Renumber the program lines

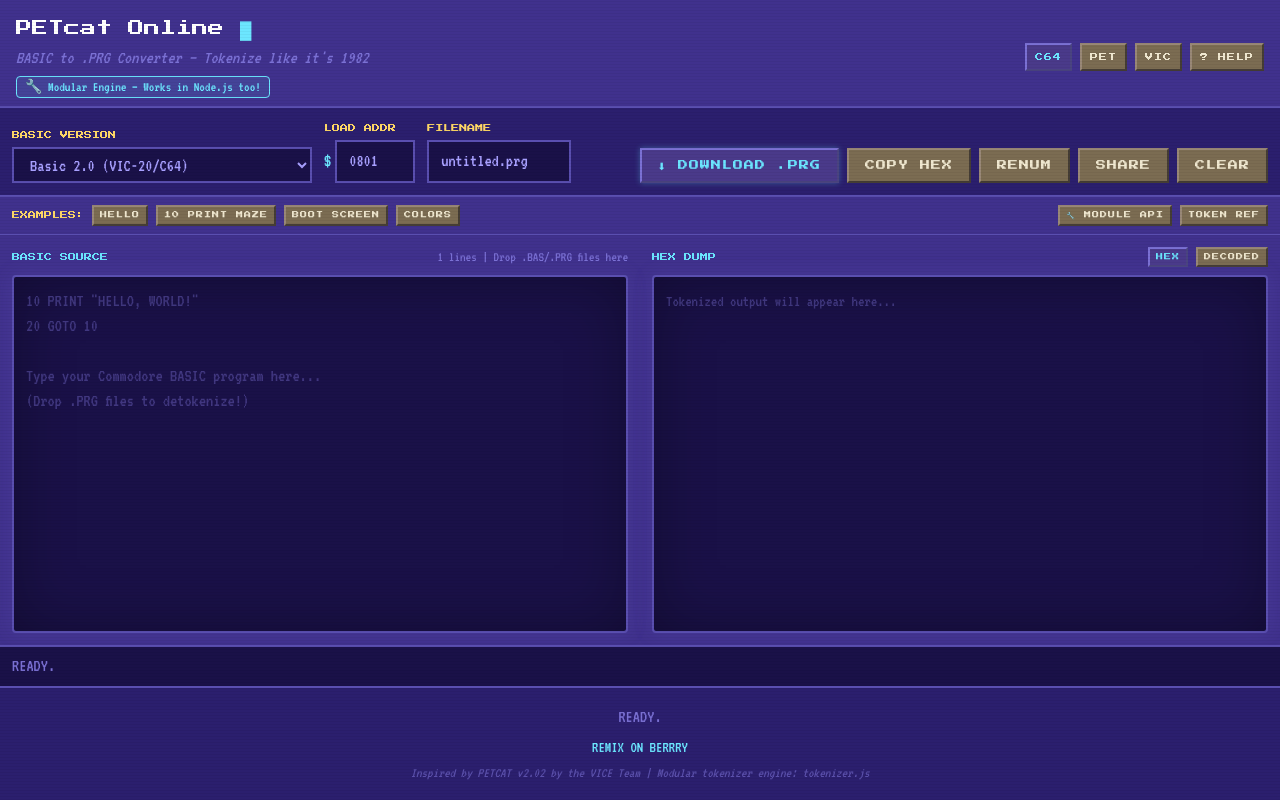pos(1024,165)
